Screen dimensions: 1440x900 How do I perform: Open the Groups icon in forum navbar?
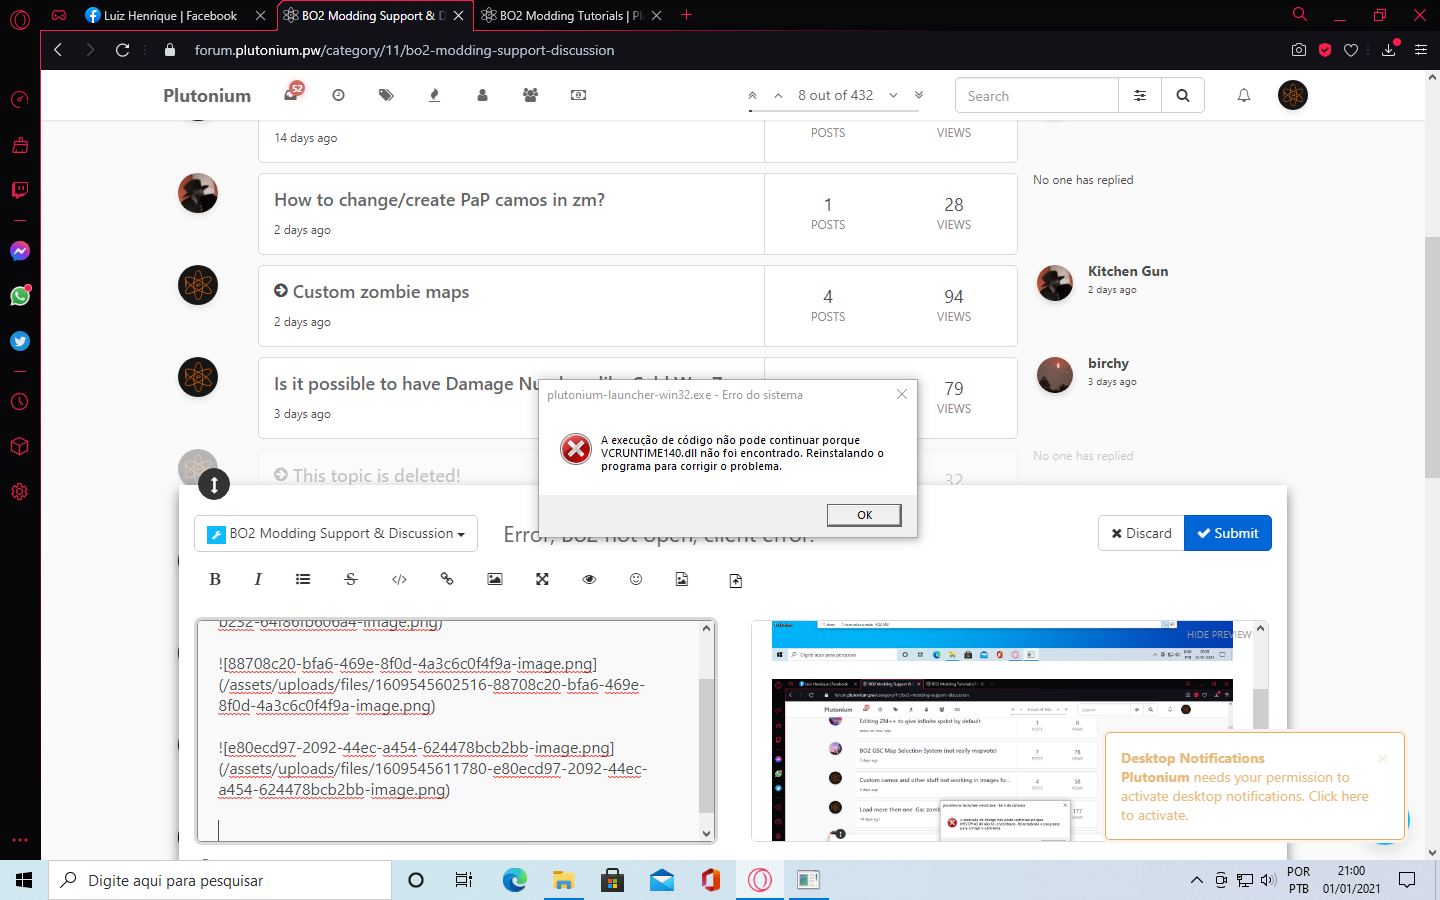pos(530,95)
